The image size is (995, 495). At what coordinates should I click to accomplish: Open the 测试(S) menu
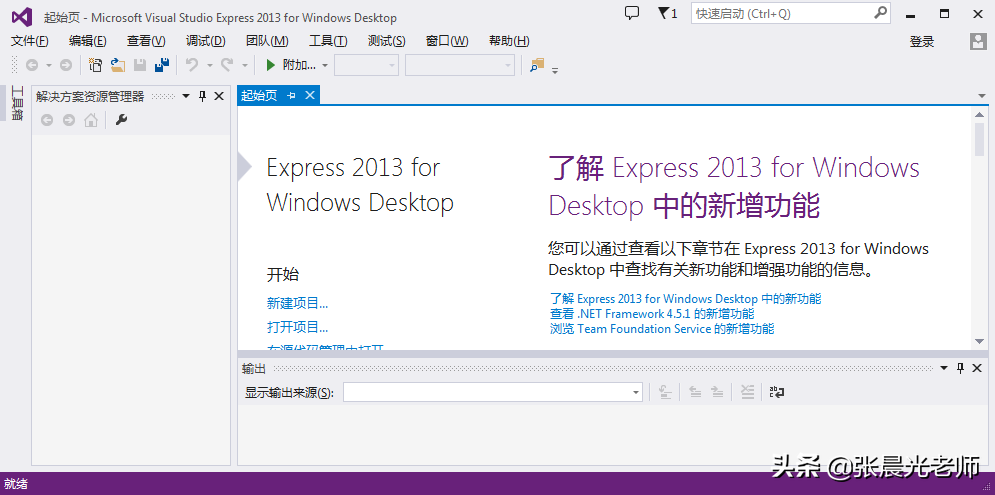click(x=386, y=41)
